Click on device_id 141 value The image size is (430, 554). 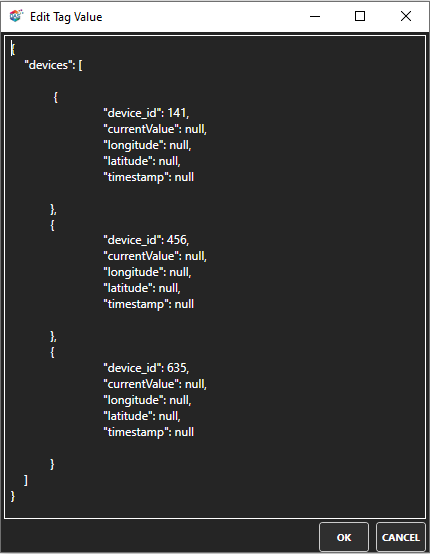click(177, 113)
